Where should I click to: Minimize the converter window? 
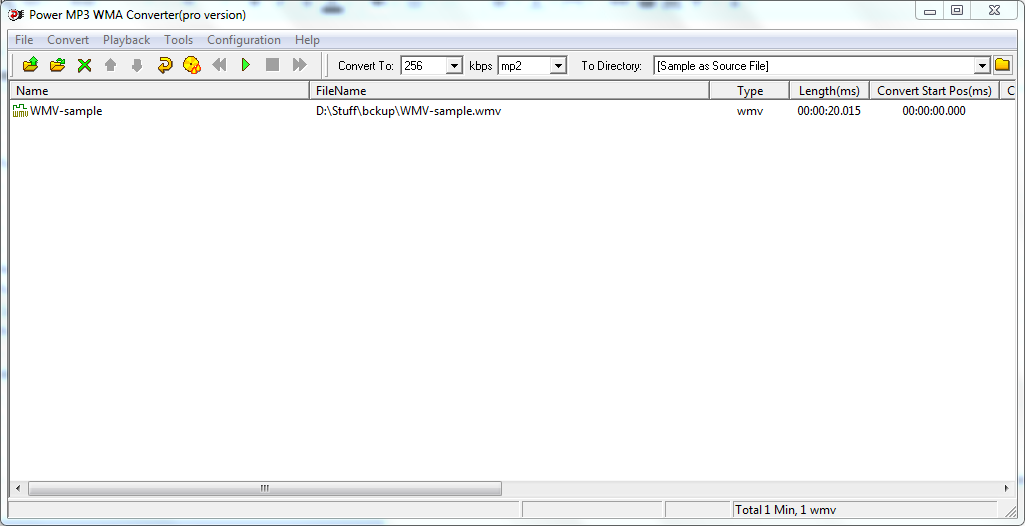click(x=930, y=10)
